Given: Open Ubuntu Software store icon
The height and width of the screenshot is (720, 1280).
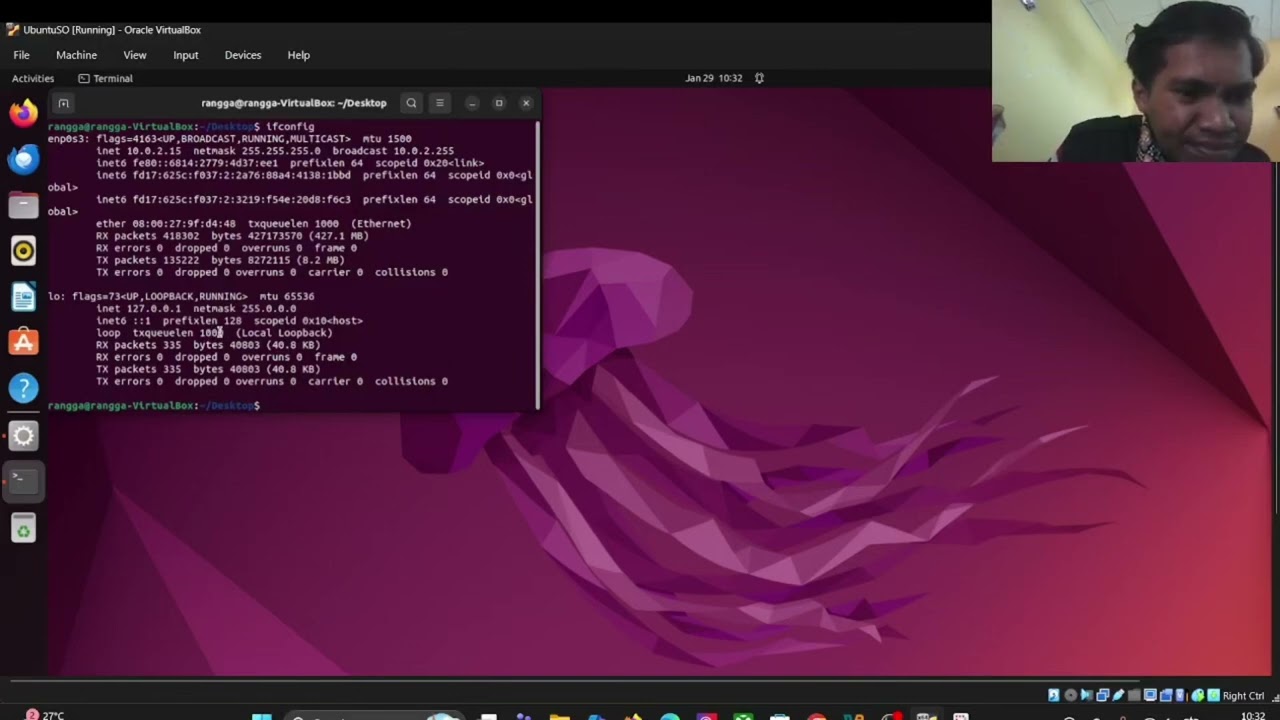Looking at the screenshot, I should click(24, 342).
